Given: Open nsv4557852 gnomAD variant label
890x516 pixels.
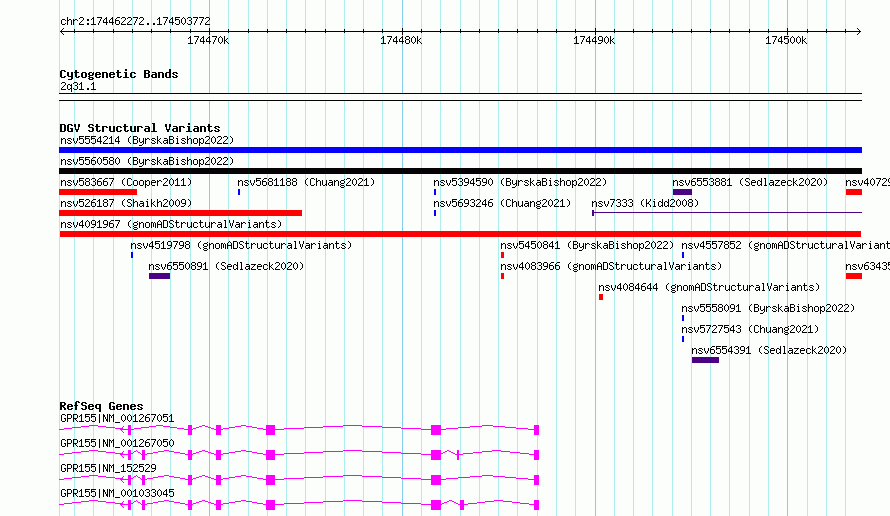Looking at the screenshot, I should click(x=786, y=245).
